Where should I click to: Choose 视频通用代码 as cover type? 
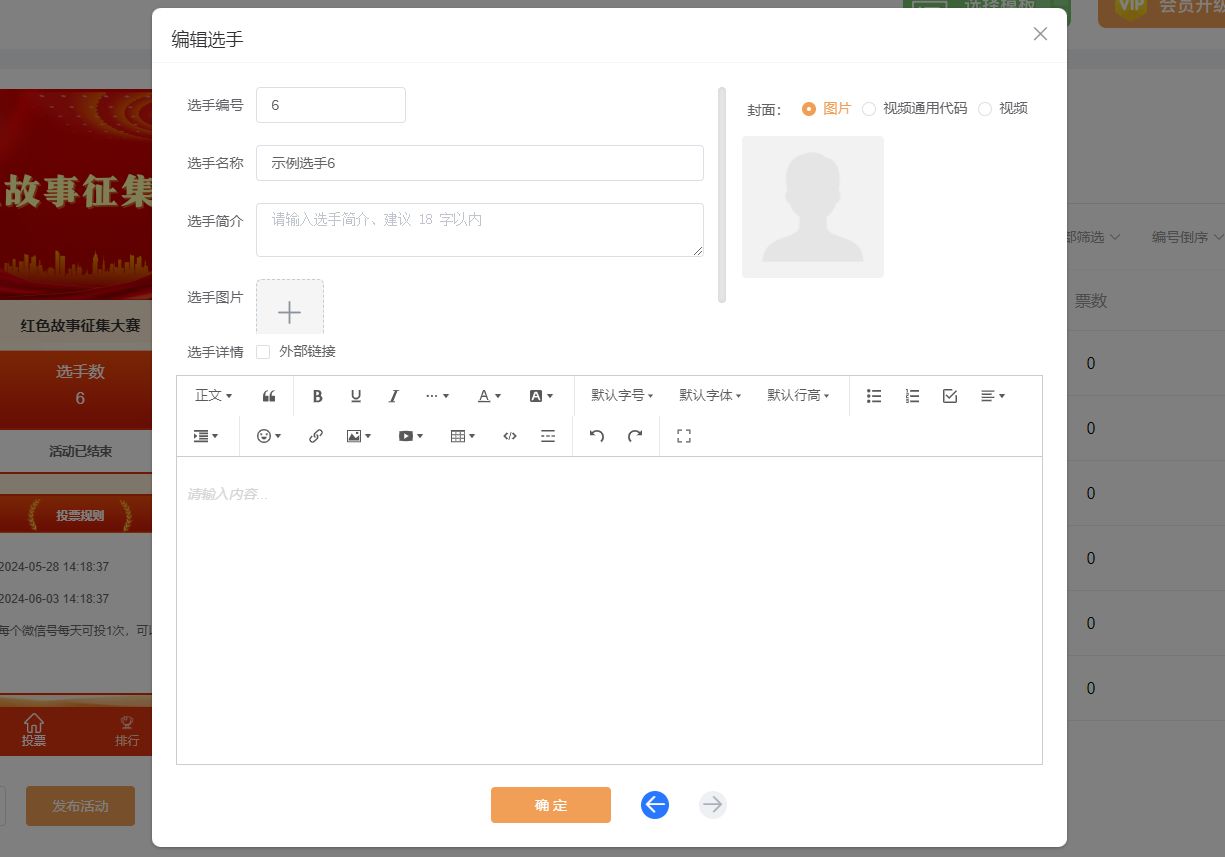pyautogui.click(x=869, y=109)
